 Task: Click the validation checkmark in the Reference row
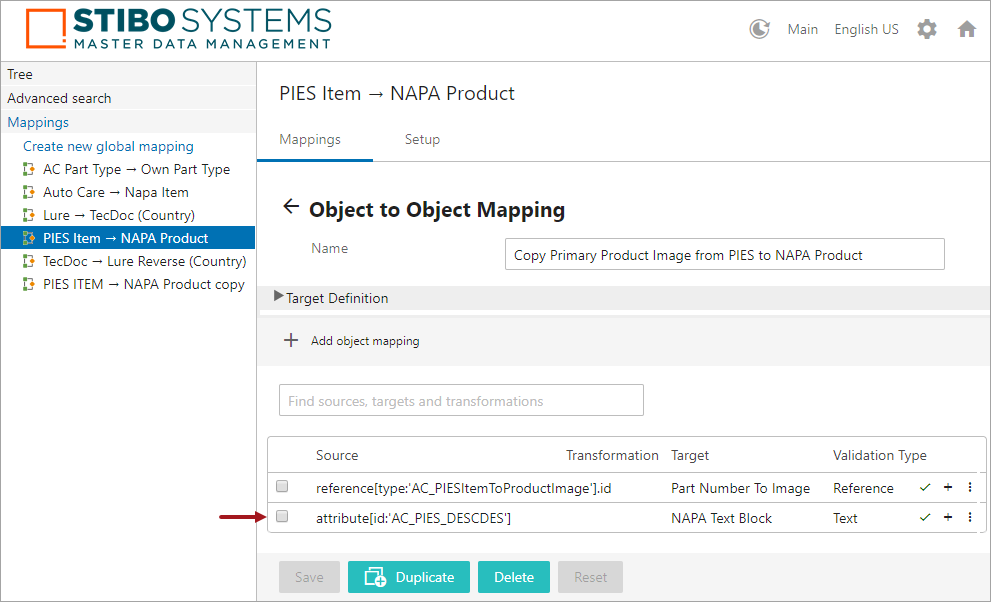pos(925,487)
